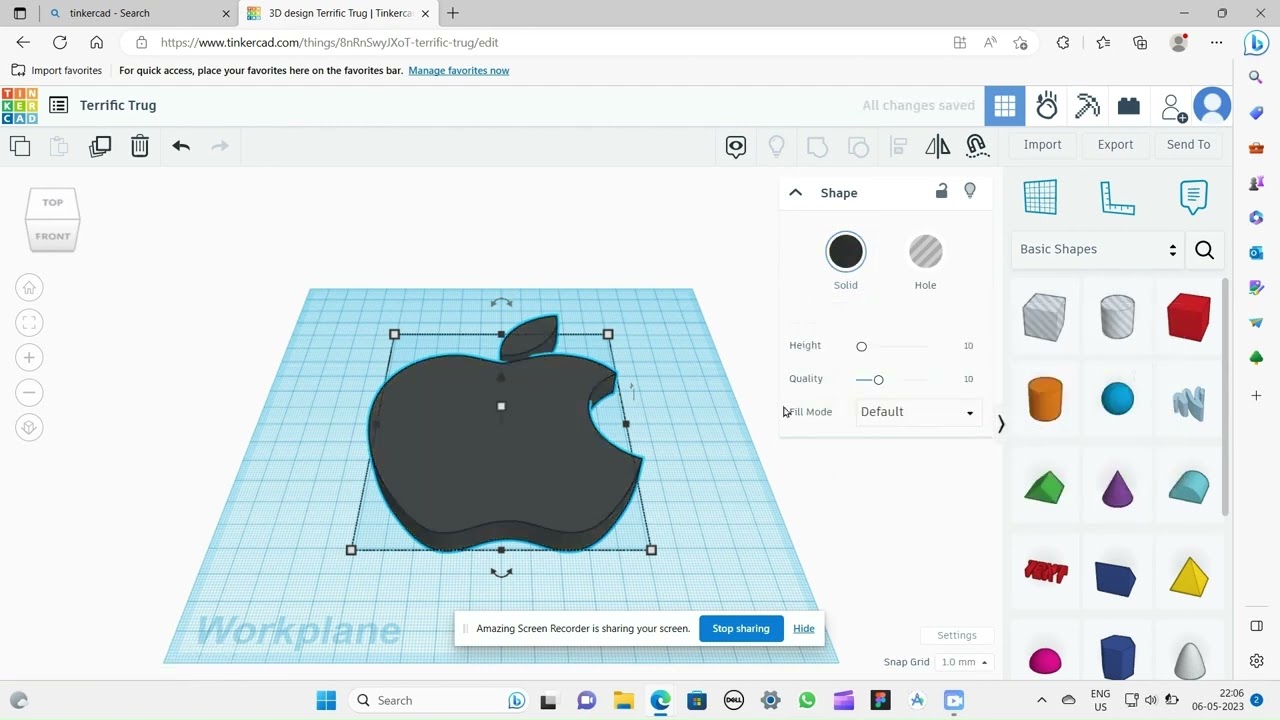Collapse the Shape panel chevron
The width and height of the screenshot is (1280, 720).
796,193
